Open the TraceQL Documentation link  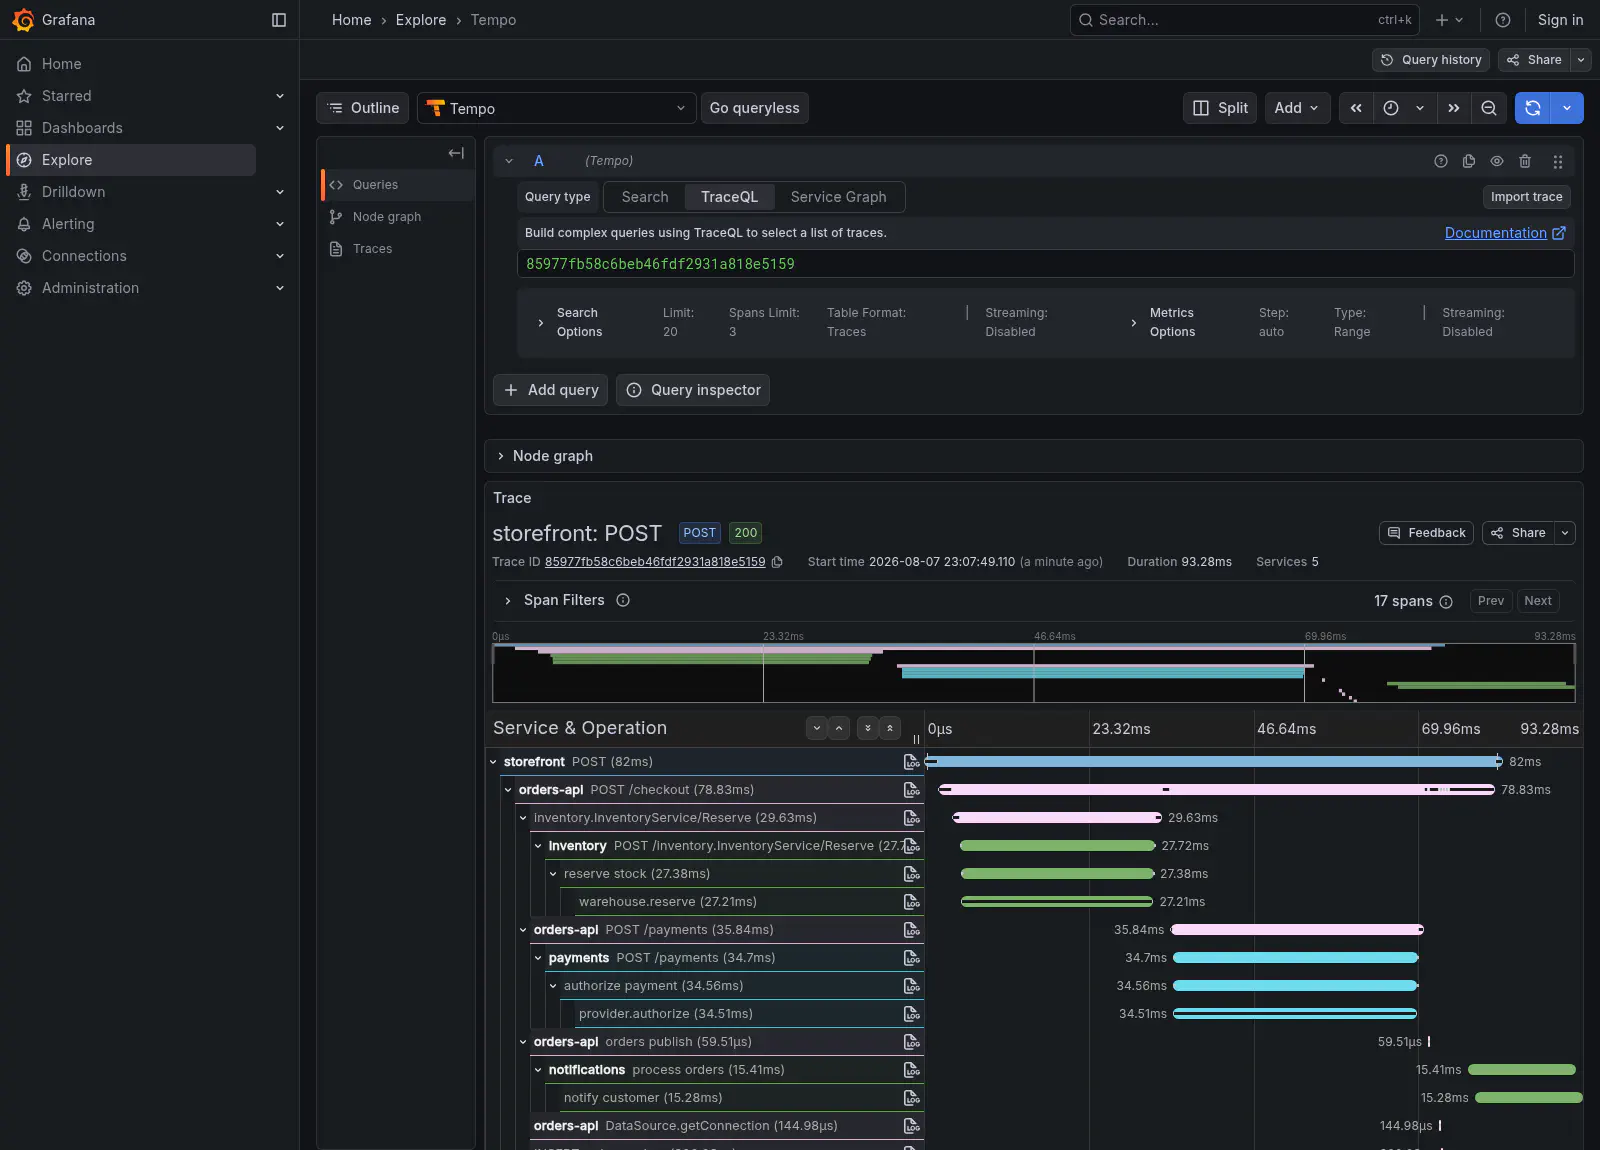click(x=1505, y=233)
